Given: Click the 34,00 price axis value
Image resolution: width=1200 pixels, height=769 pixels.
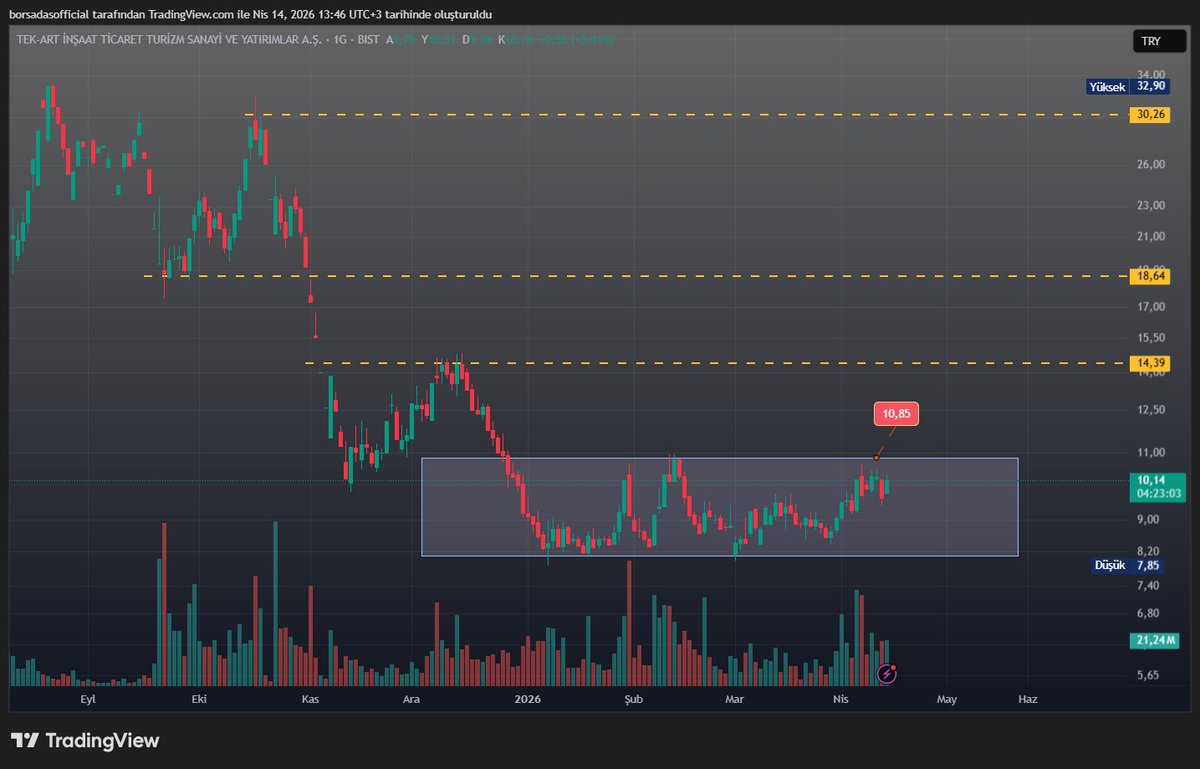Looking at the screenshot, I should tap(1151, 74).
